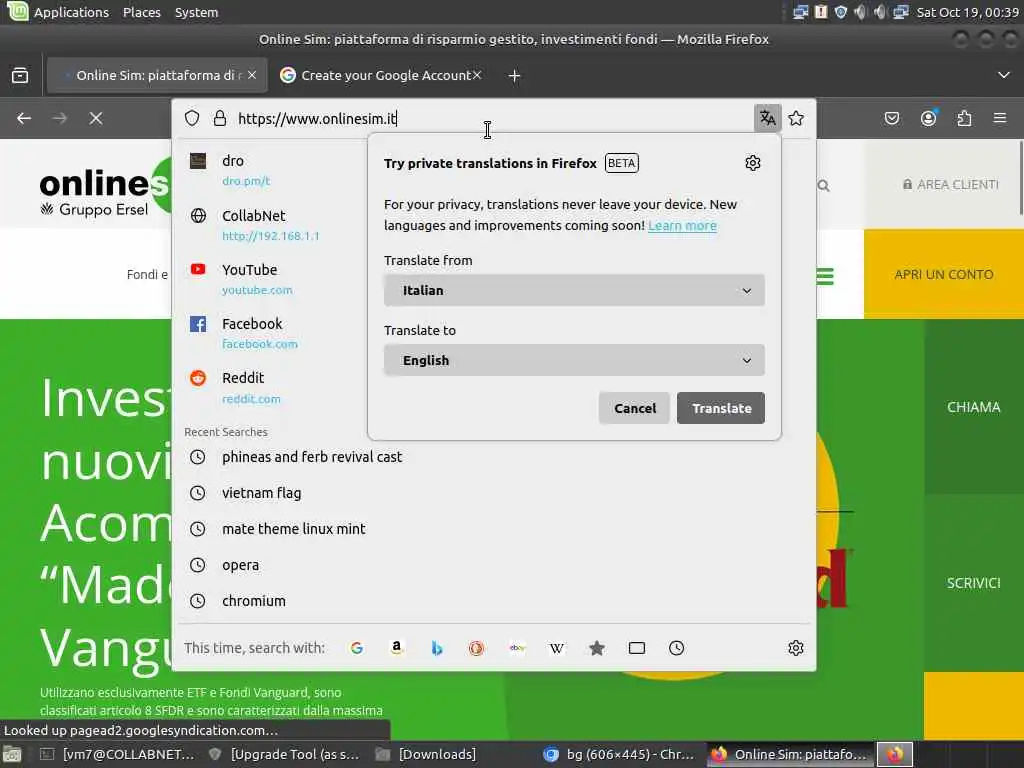
Task: Open the Downloads taskbar item
Action: [426, 754]
